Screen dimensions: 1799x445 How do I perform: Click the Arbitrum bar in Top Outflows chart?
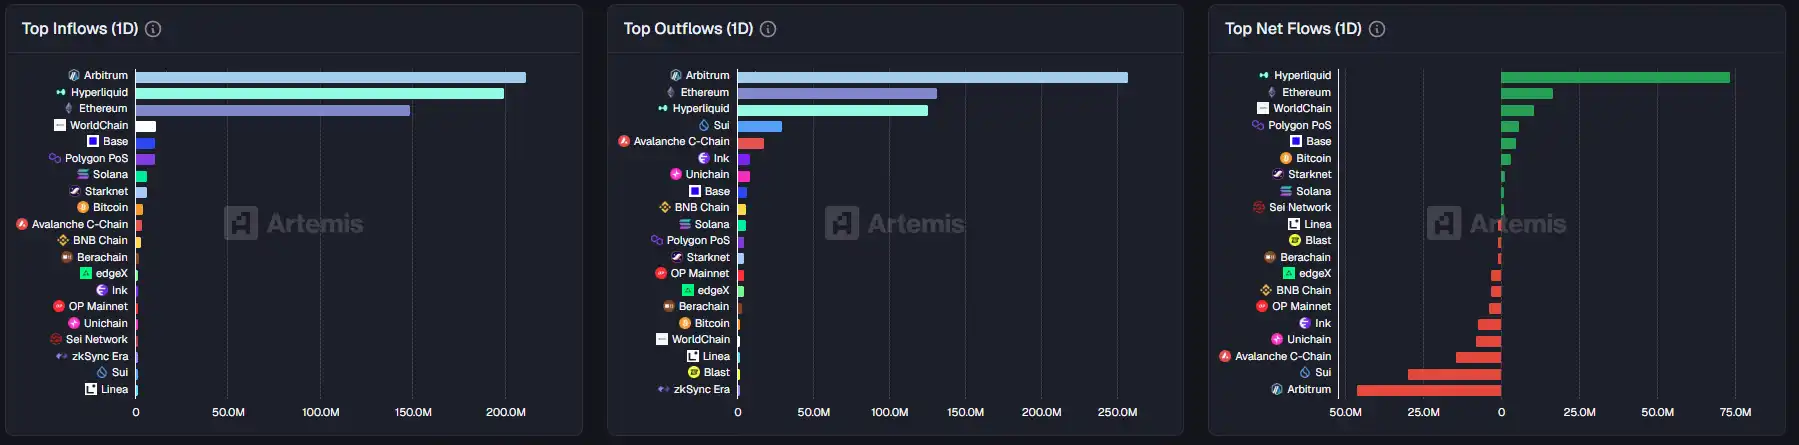932,77
